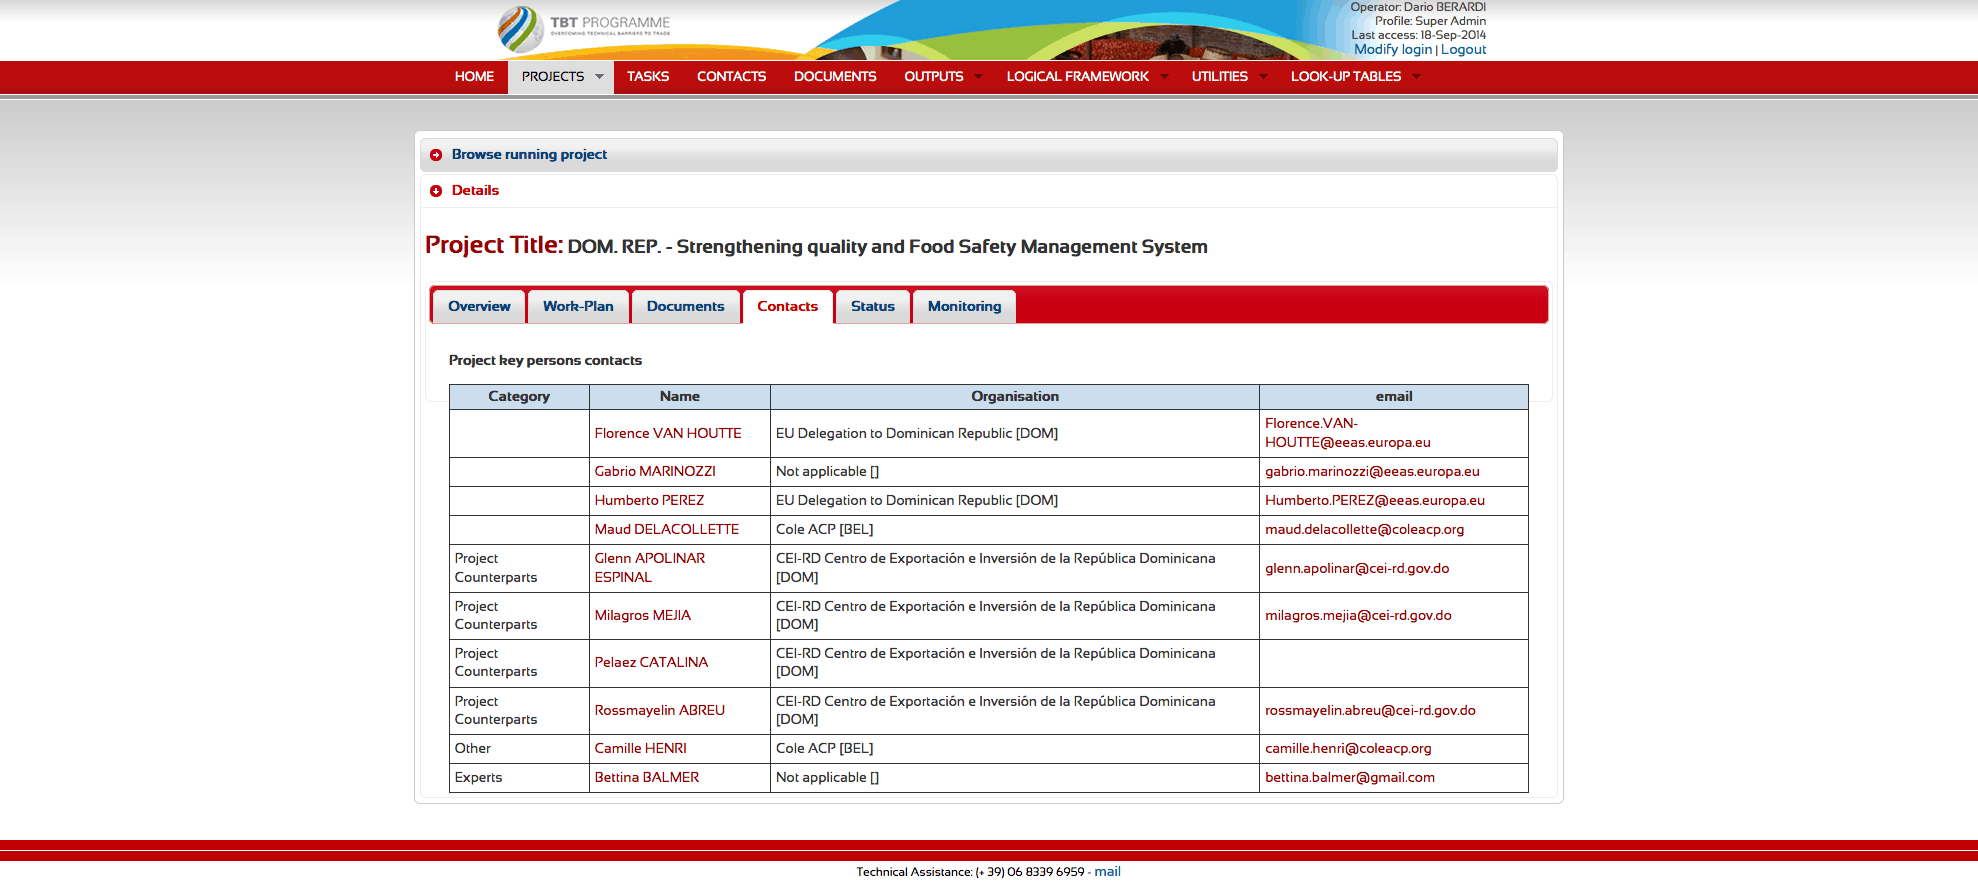Viewport: 1978px width, 887px height.
Task: Click the Modify login link
Action: point(1393,50)
